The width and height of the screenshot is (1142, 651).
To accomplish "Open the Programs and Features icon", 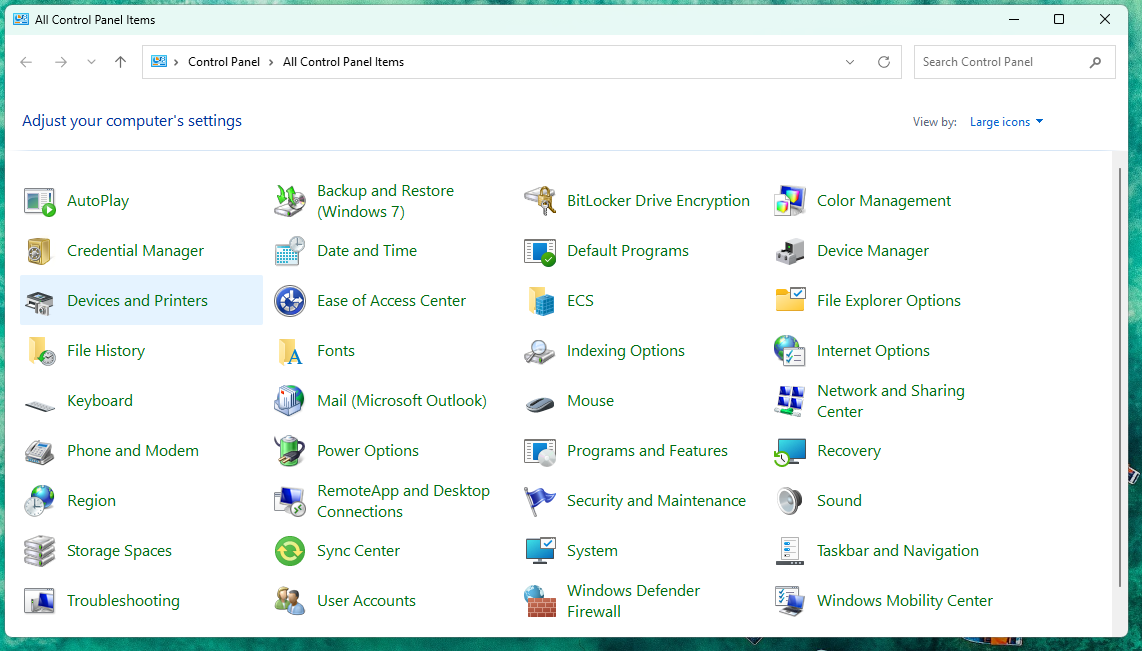I will point(540,451).
